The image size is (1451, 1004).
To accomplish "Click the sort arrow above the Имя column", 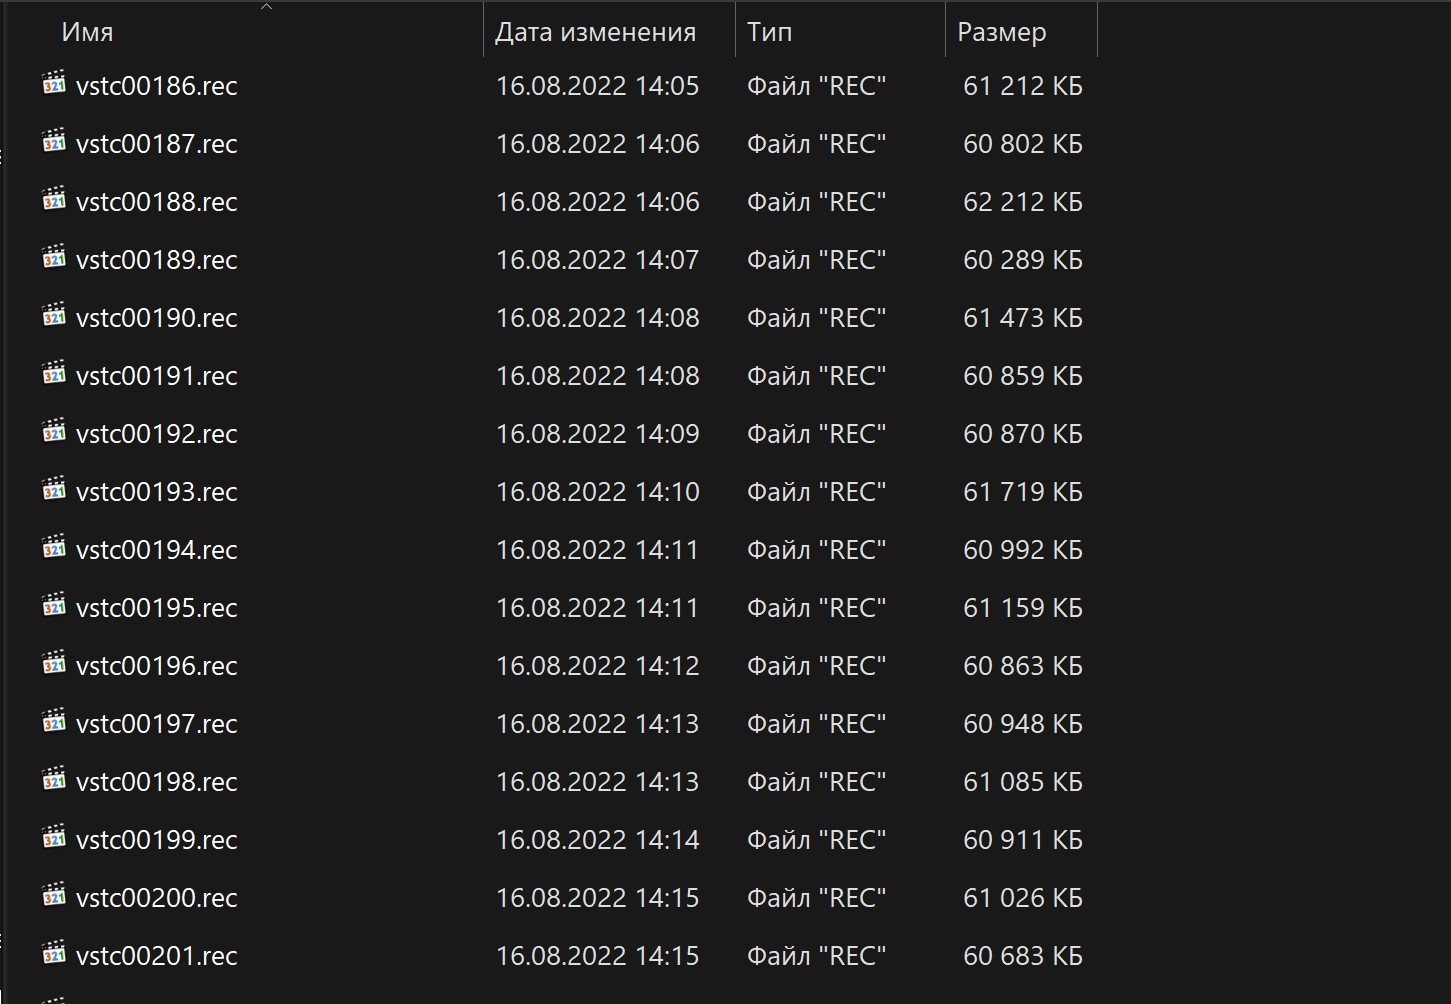I will click(x=266, y=7).
